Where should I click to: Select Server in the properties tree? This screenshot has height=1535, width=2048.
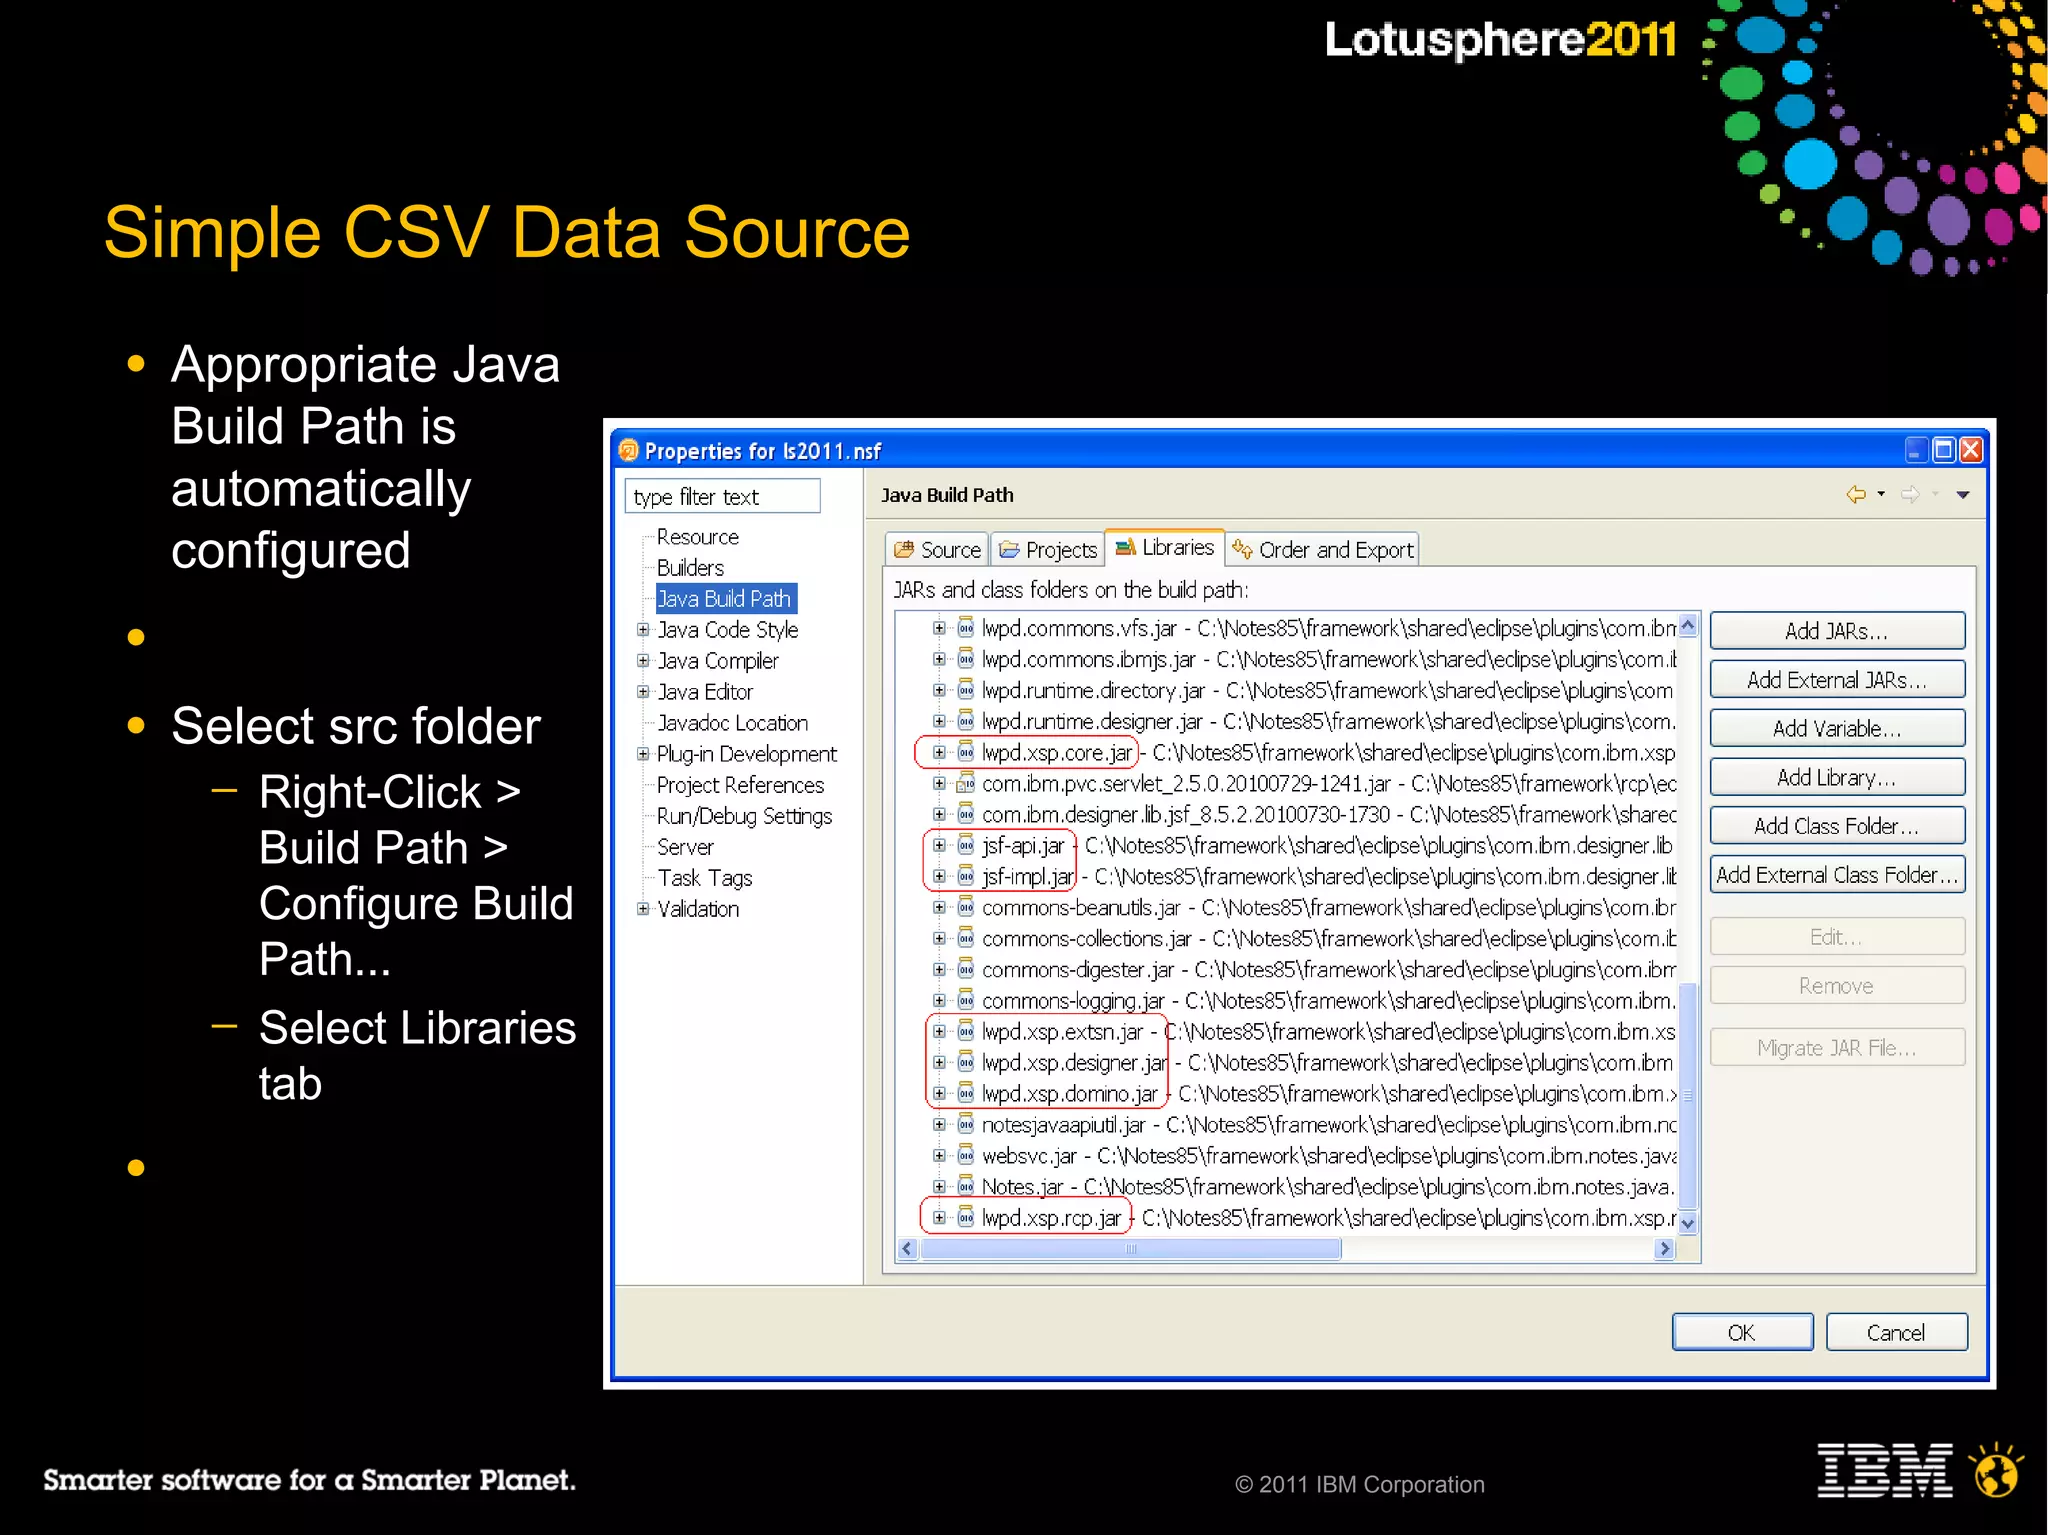click(685, 847)
